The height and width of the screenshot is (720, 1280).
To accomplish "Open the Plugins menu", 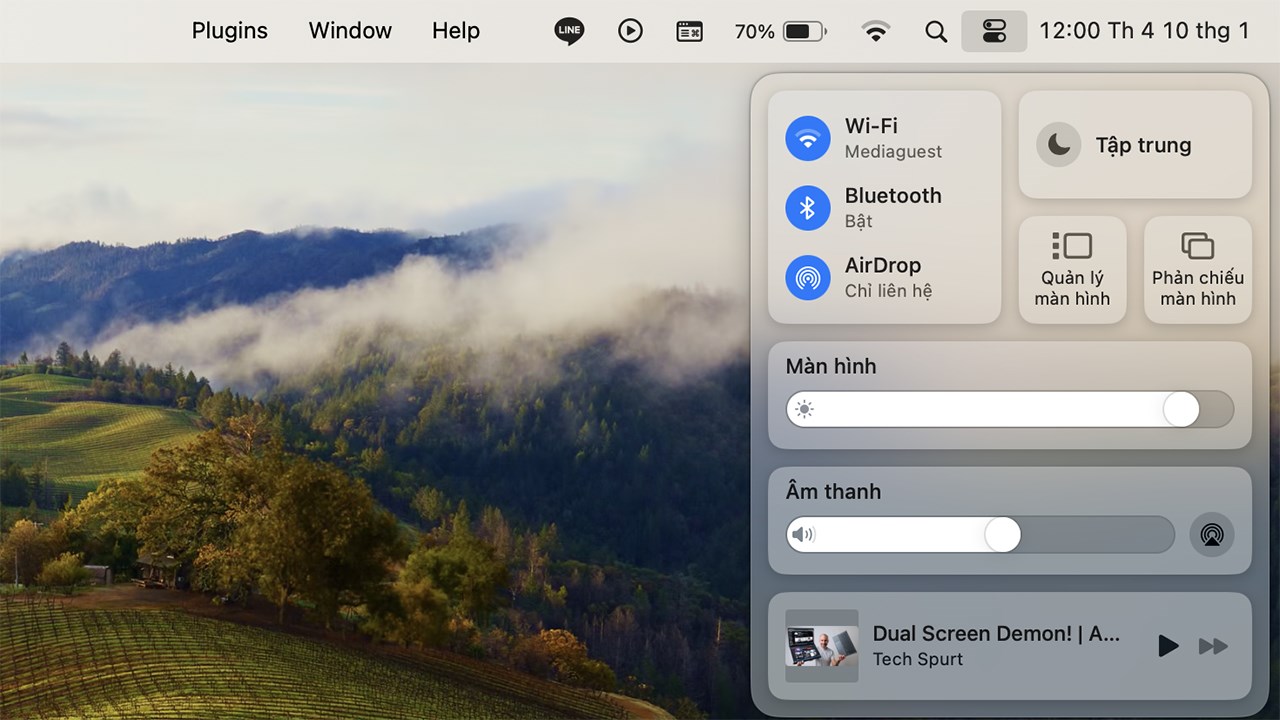I will 230,31.
